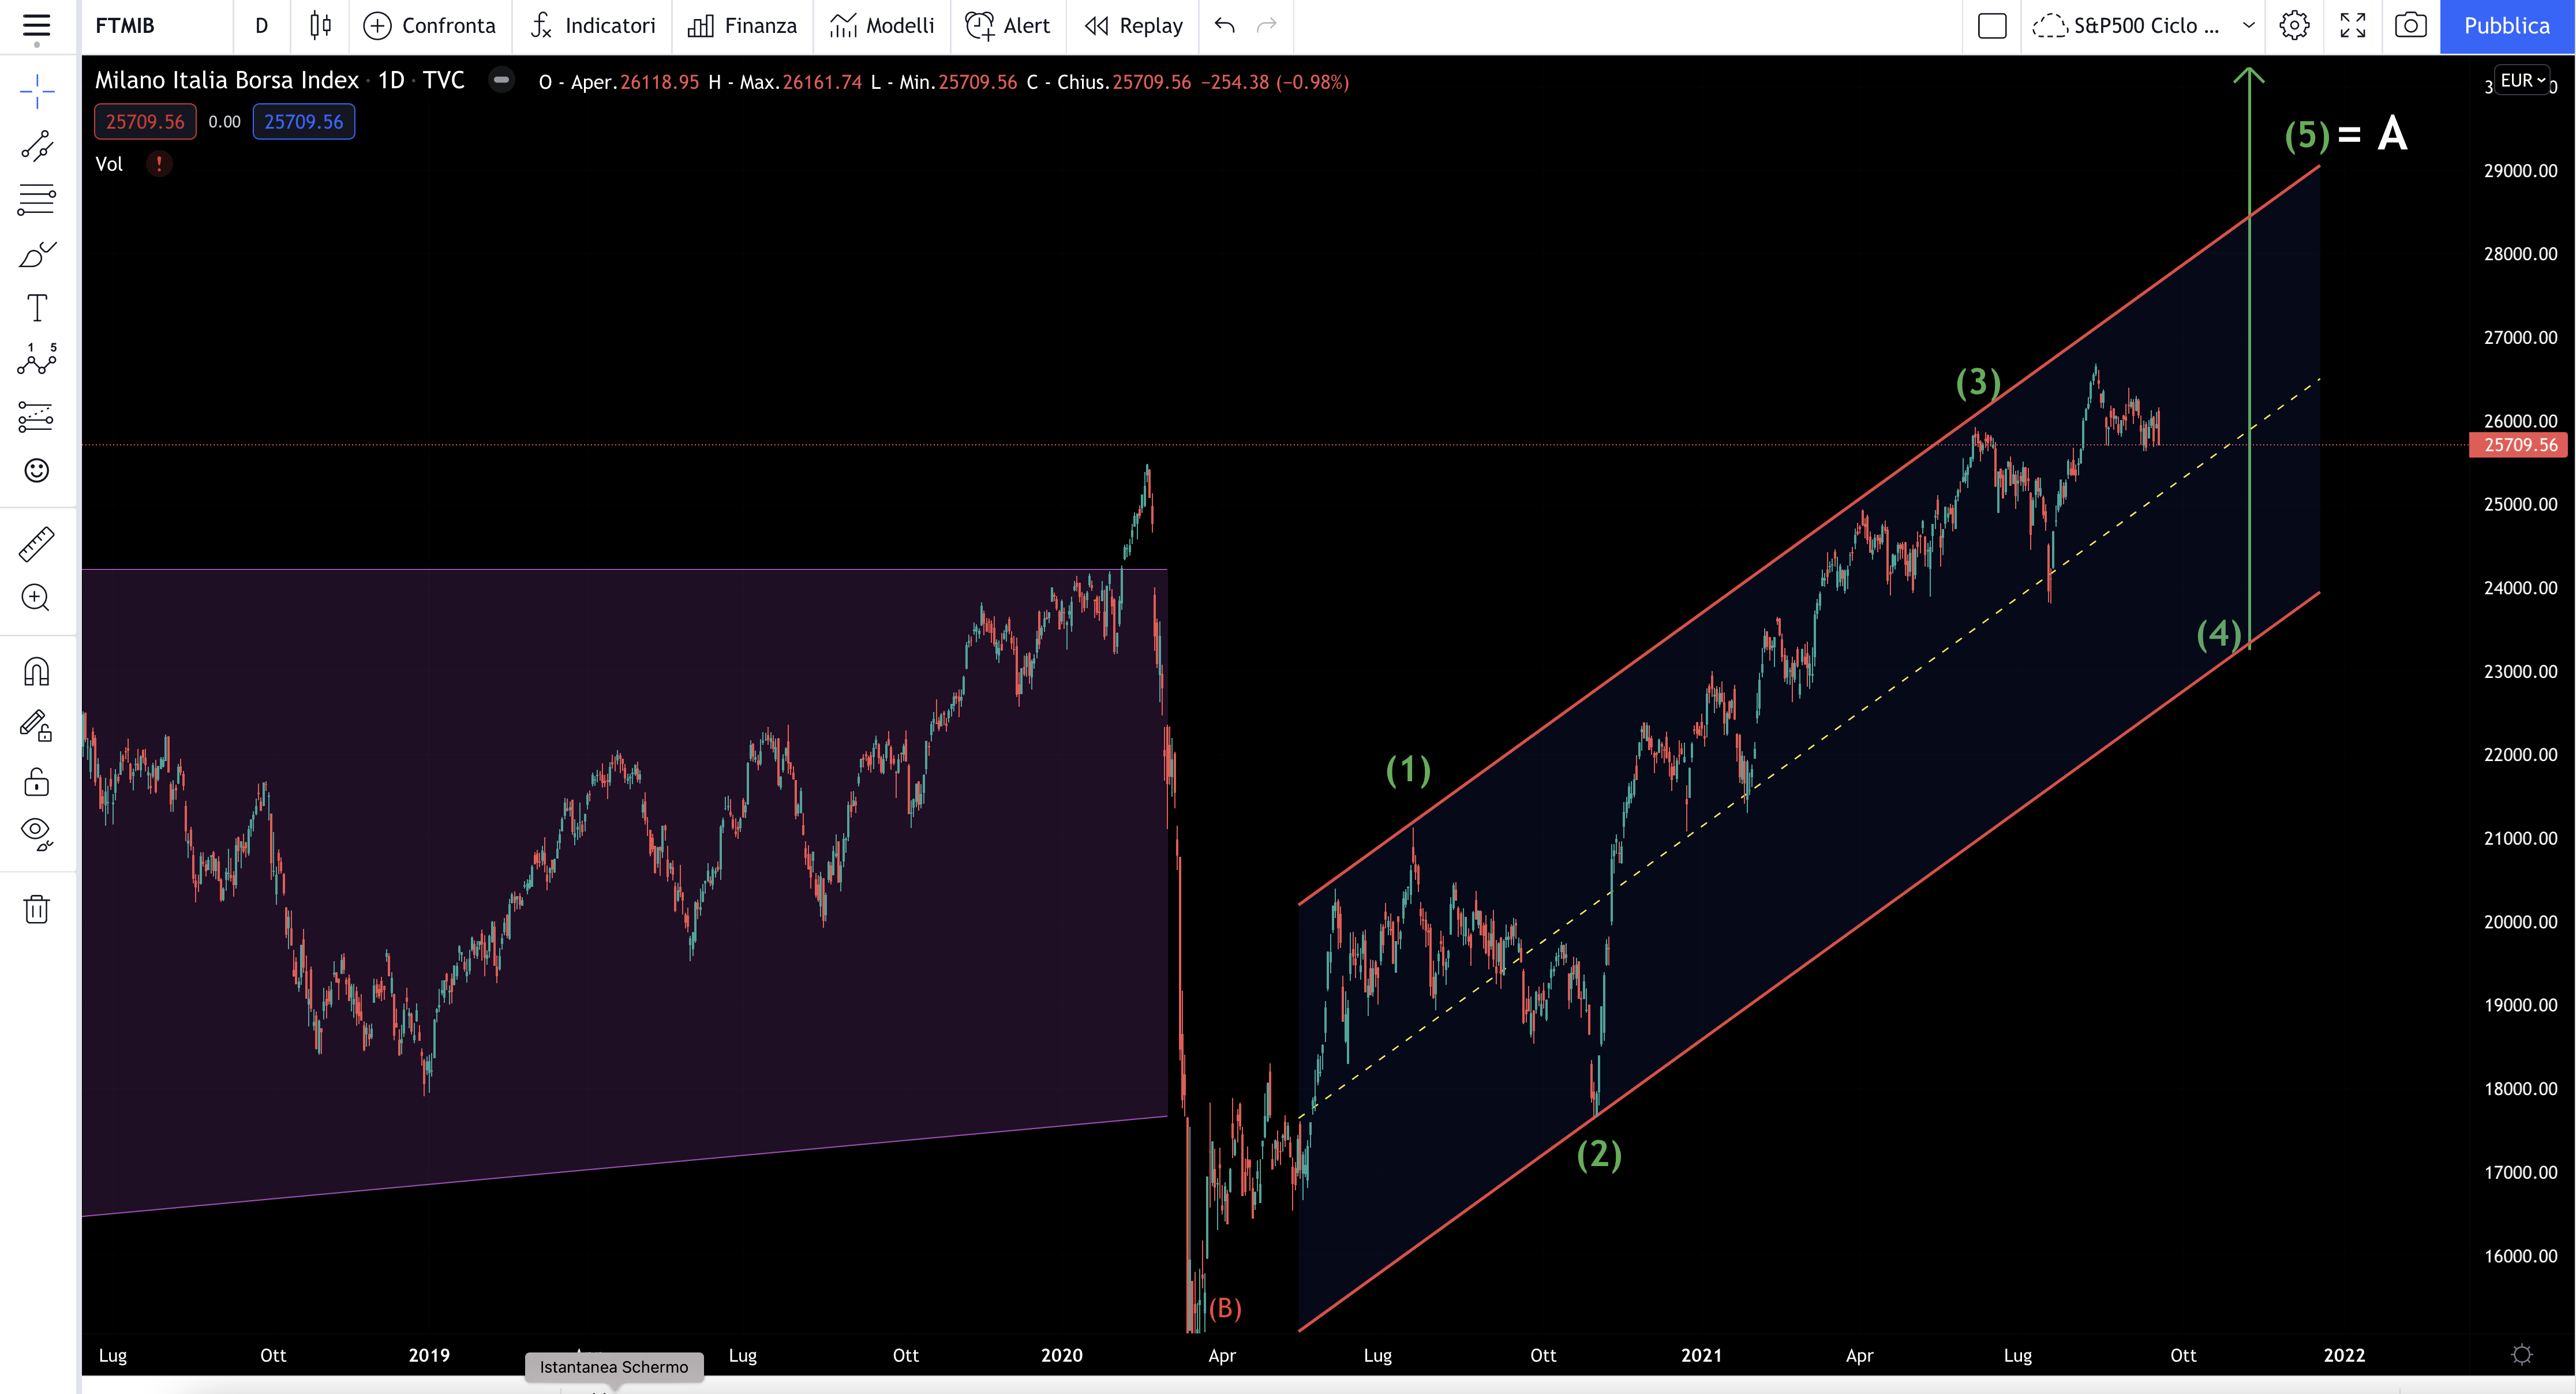Open the Modelli templates menu
Screen dimensions: 2576x1394
pyautogui.click(x=882, y=26)
